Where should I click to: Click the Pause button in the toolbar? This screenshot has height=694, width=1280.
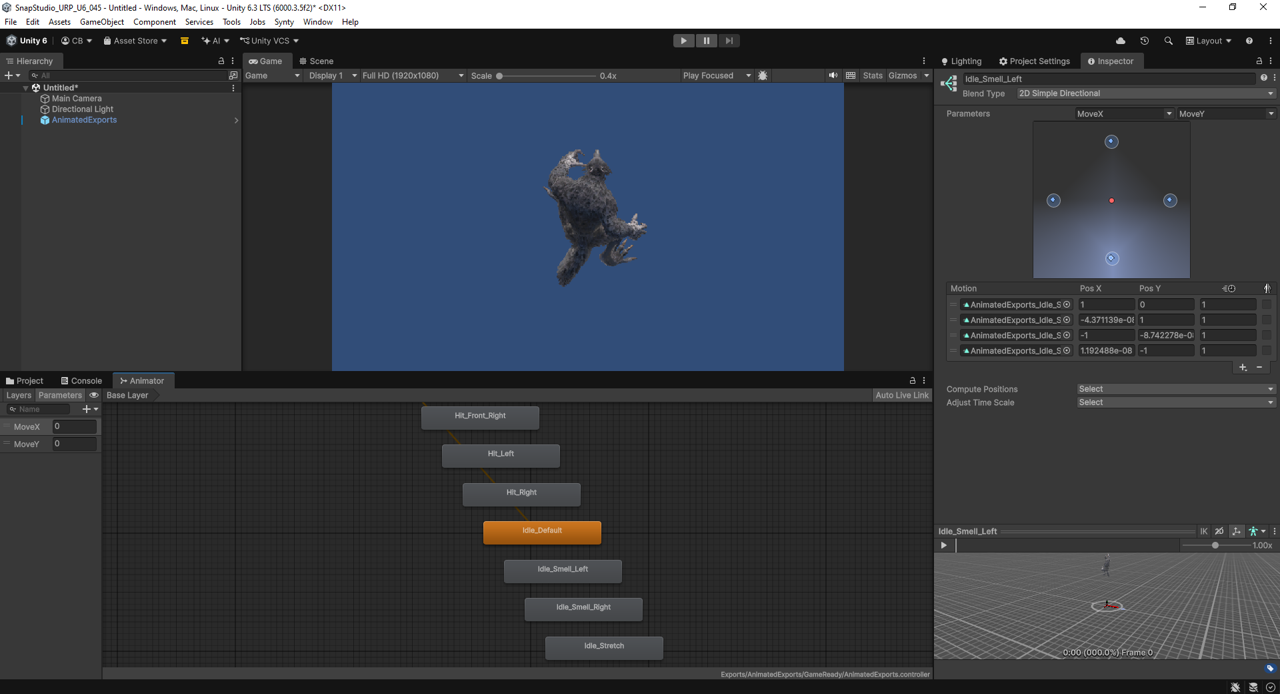(x=706, y=41)
